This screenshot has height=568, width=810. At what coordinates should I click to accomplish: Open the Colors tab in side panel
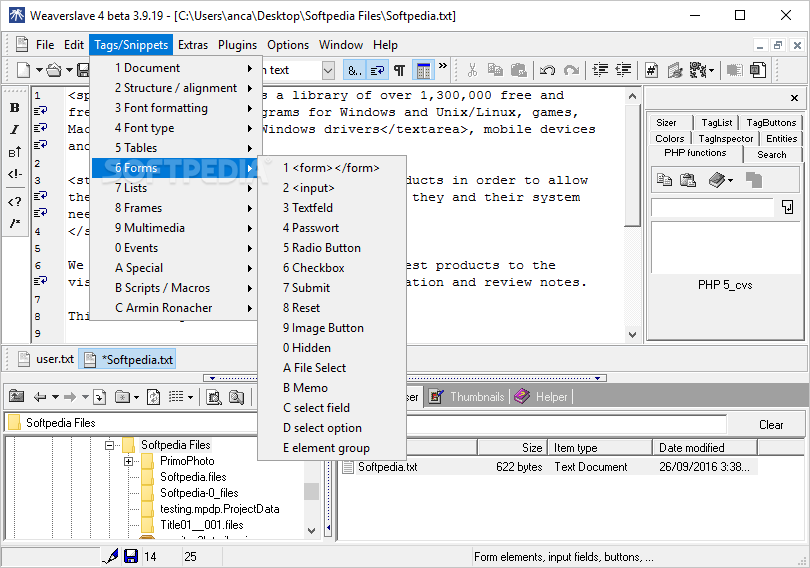click(x=669, y=138)
